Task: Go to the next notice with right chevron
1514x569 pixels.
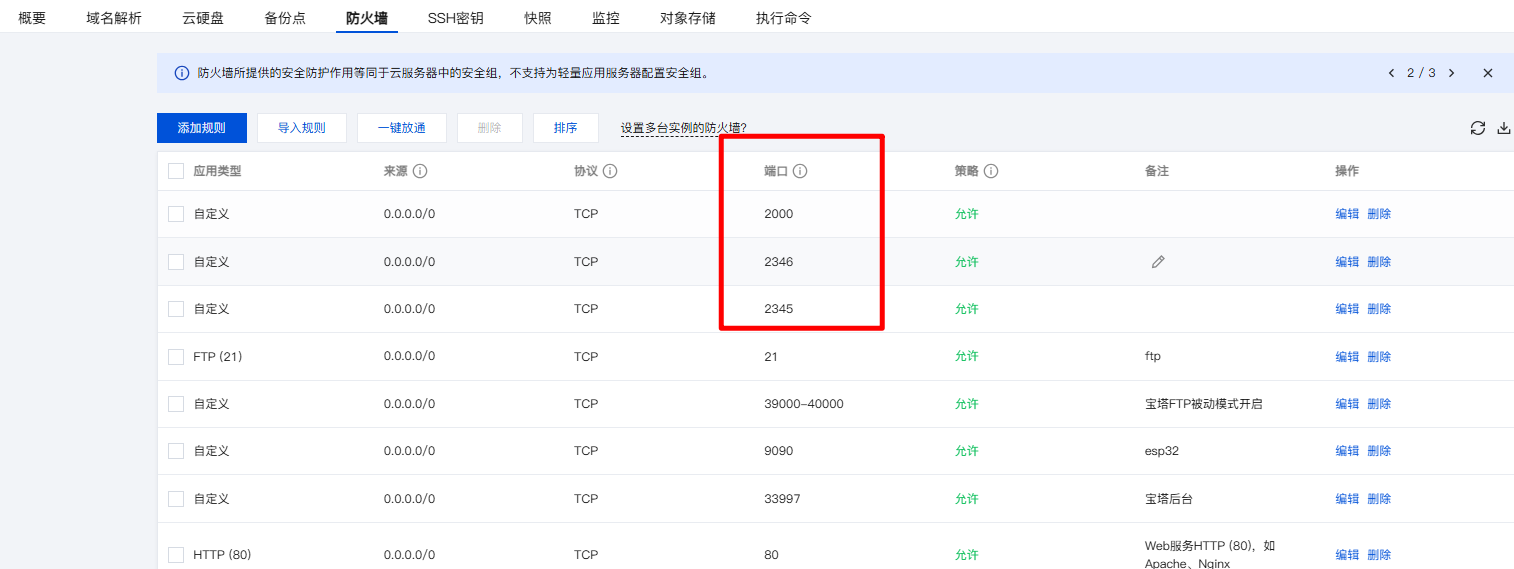Action: [1451, 73]
